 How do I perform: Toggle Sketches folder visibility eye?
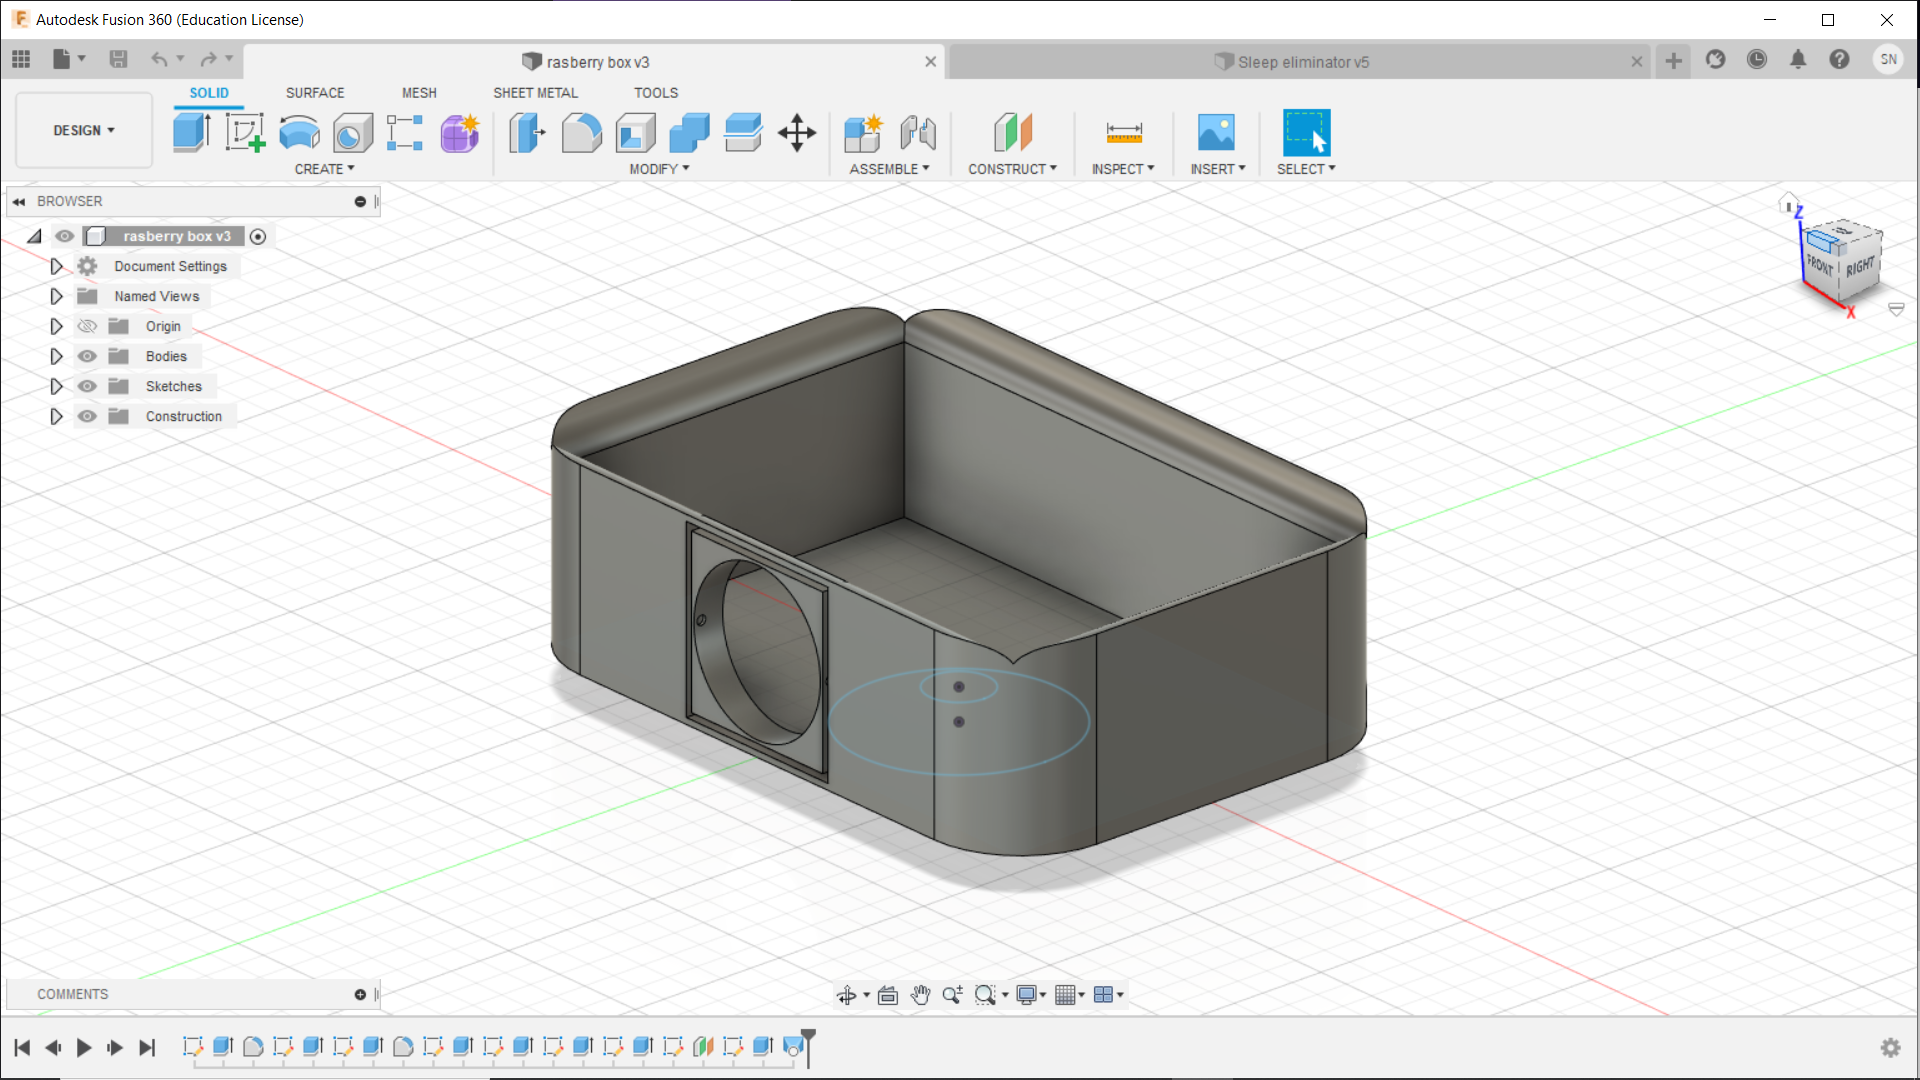[x=88, y=386]
